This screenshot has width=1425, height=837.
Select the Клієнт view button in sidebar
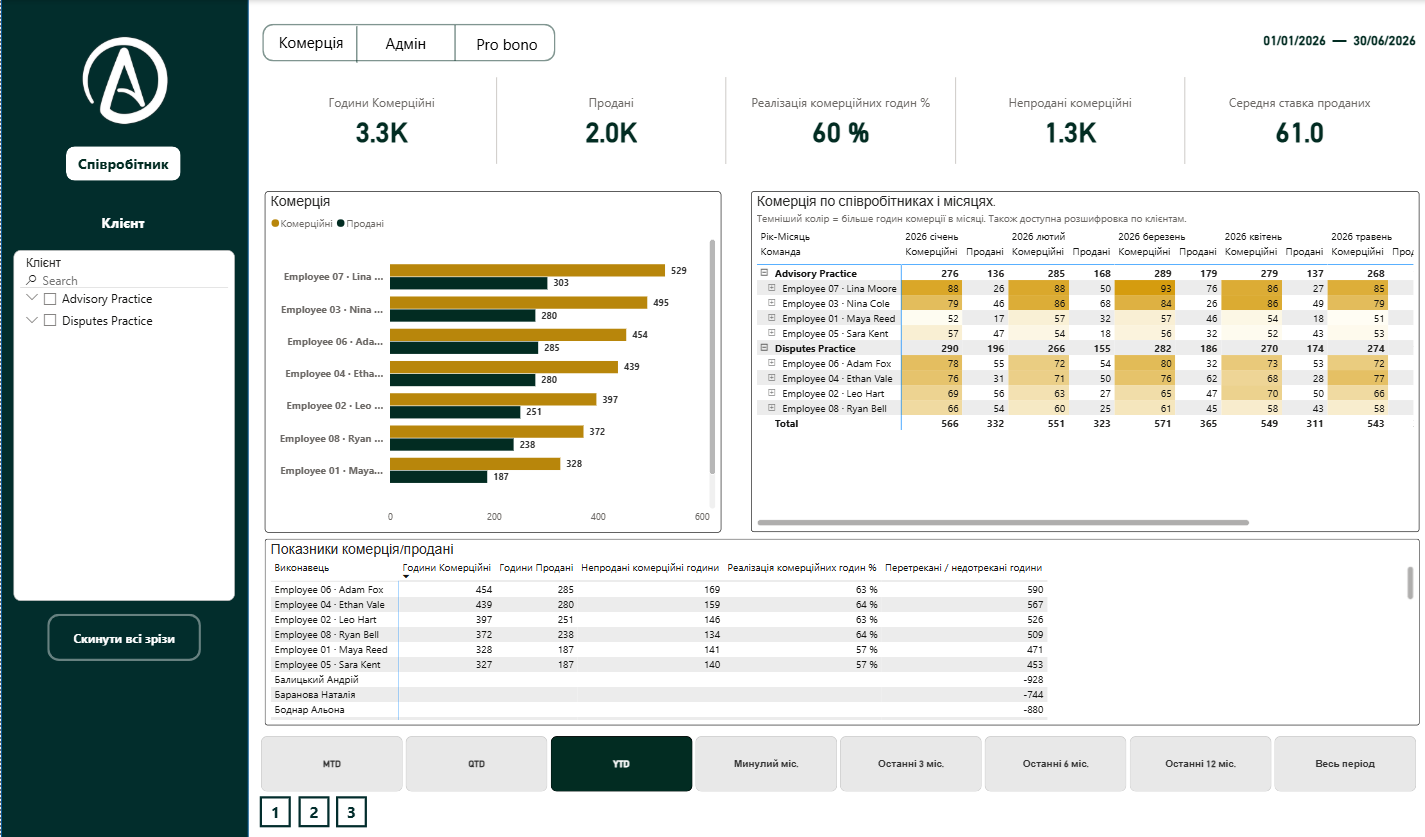(123, 223)
